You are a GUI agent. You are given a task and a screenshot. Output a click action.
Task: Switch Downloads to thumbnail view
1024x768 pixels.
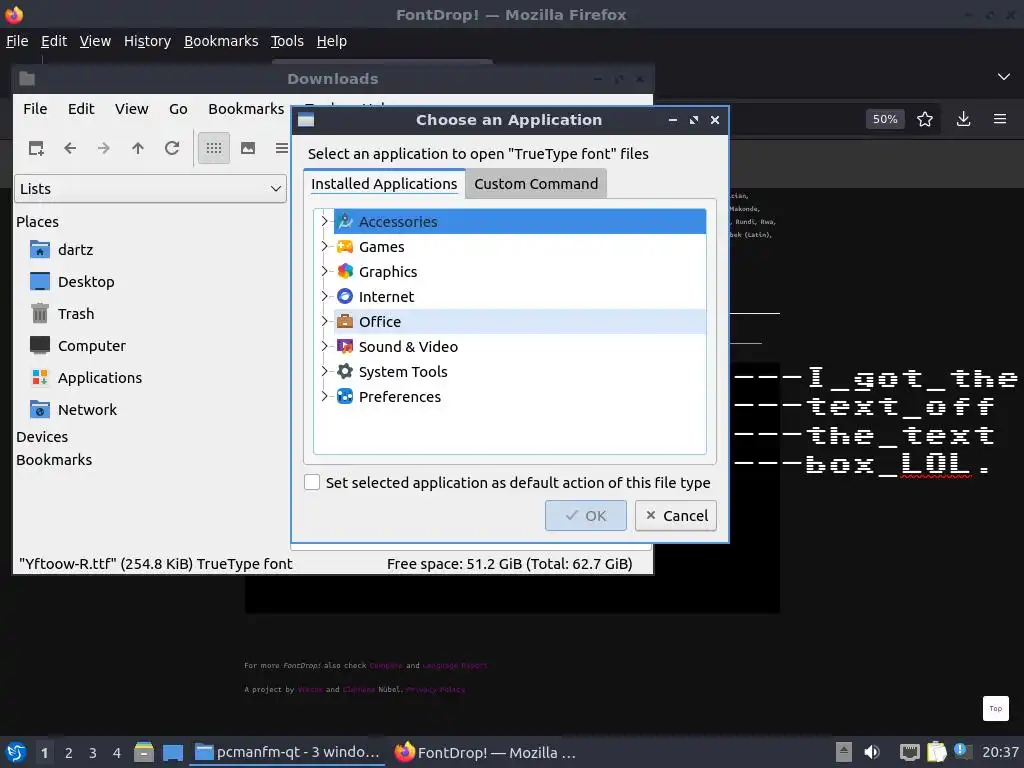pyautogui.click(x=248, y=148)
